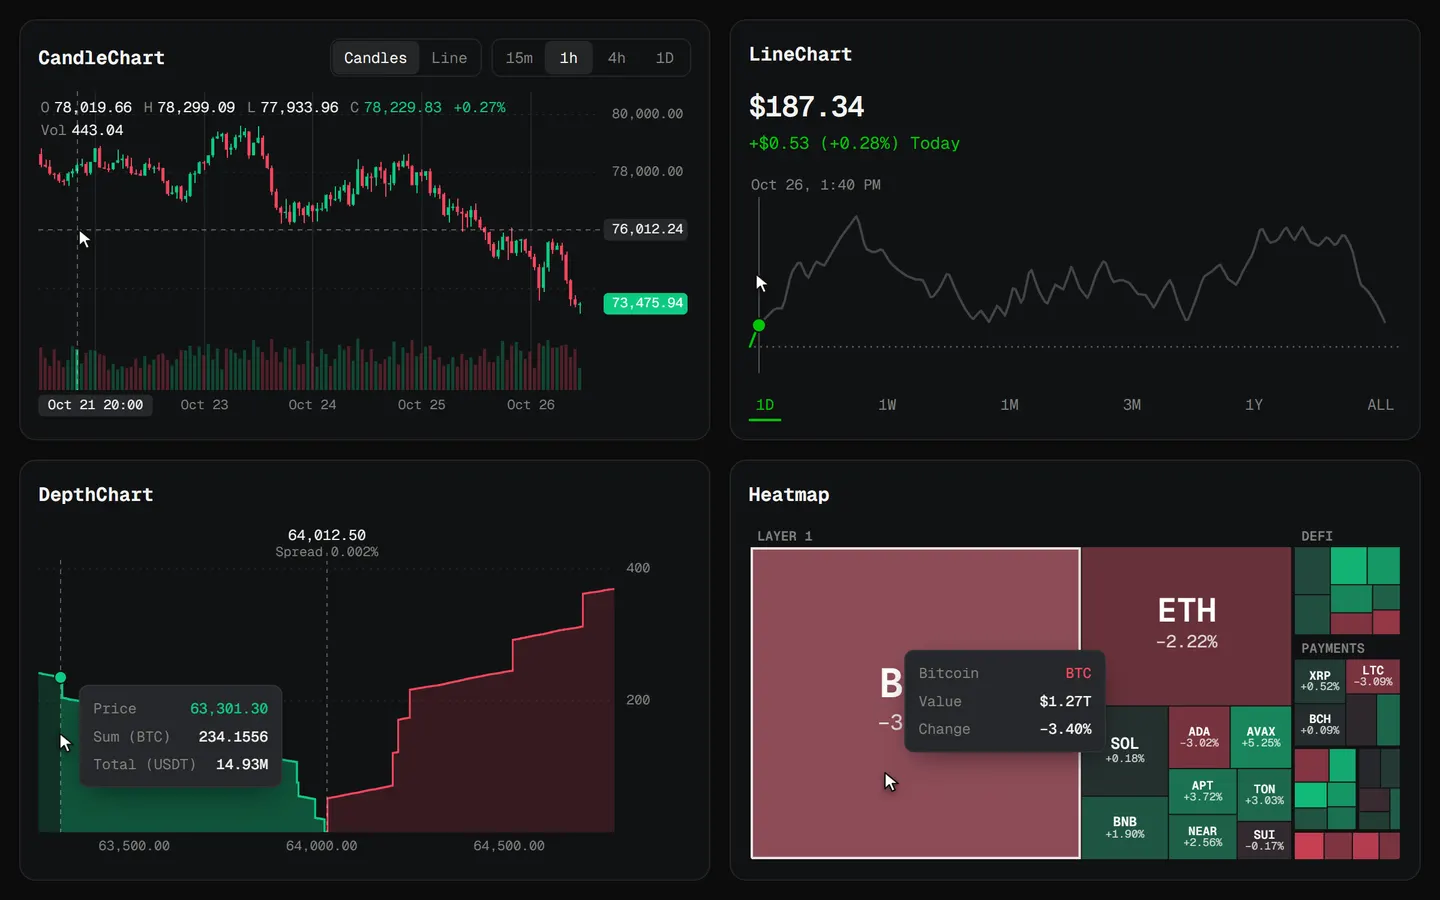Viewport: 1440px width, 900px height.
Task: Pick the XRP tile under Payments
Action: (1320, 681)
